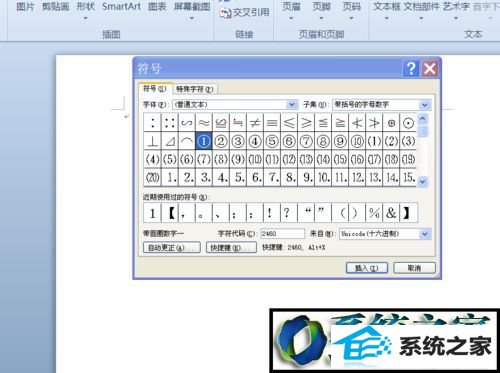This screenshot has width=500, height=373.
Task: Select the circled dot ⊙ symbol
Action: (408, 123)
